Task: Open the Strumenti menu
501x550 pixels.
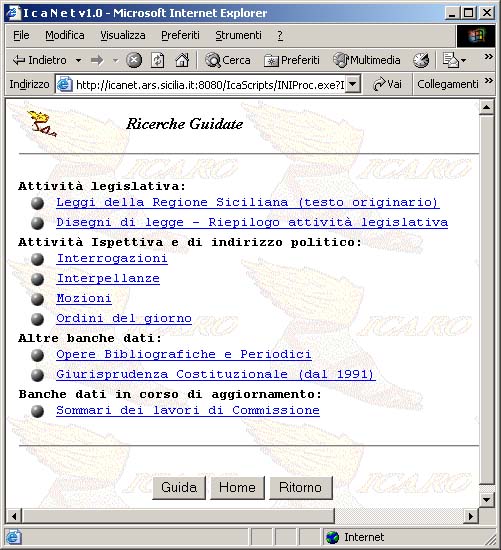Action: pyautogui.click(x=238, y=35)
